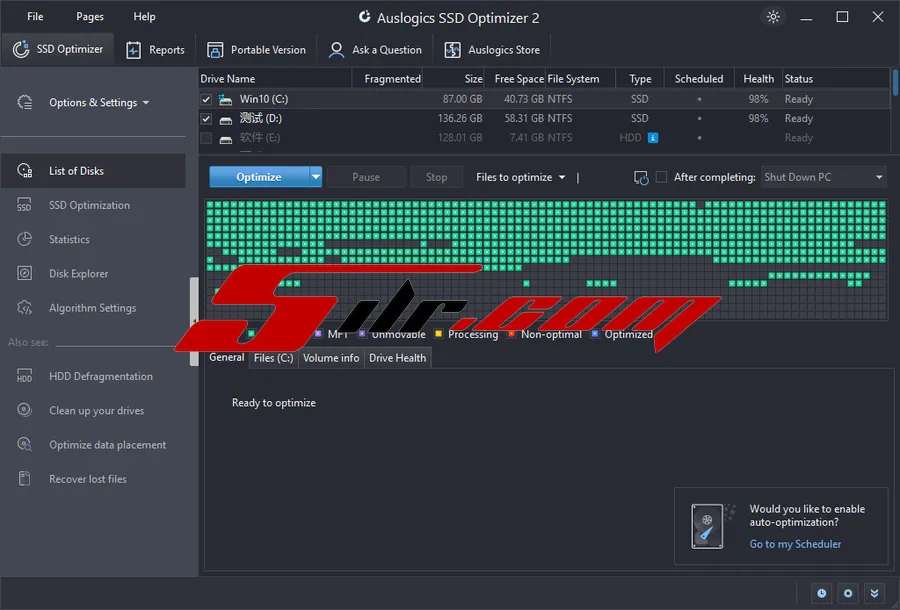Open the Help menu
The width and height of the screenshot is (900, 610).
coord(144,17)
